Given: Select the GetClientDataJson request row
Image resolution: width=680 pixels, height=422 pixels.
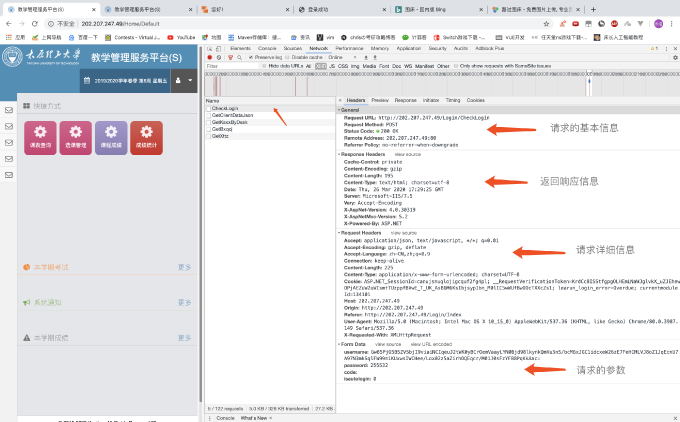Looking at the screenshot, I should 270,115.
